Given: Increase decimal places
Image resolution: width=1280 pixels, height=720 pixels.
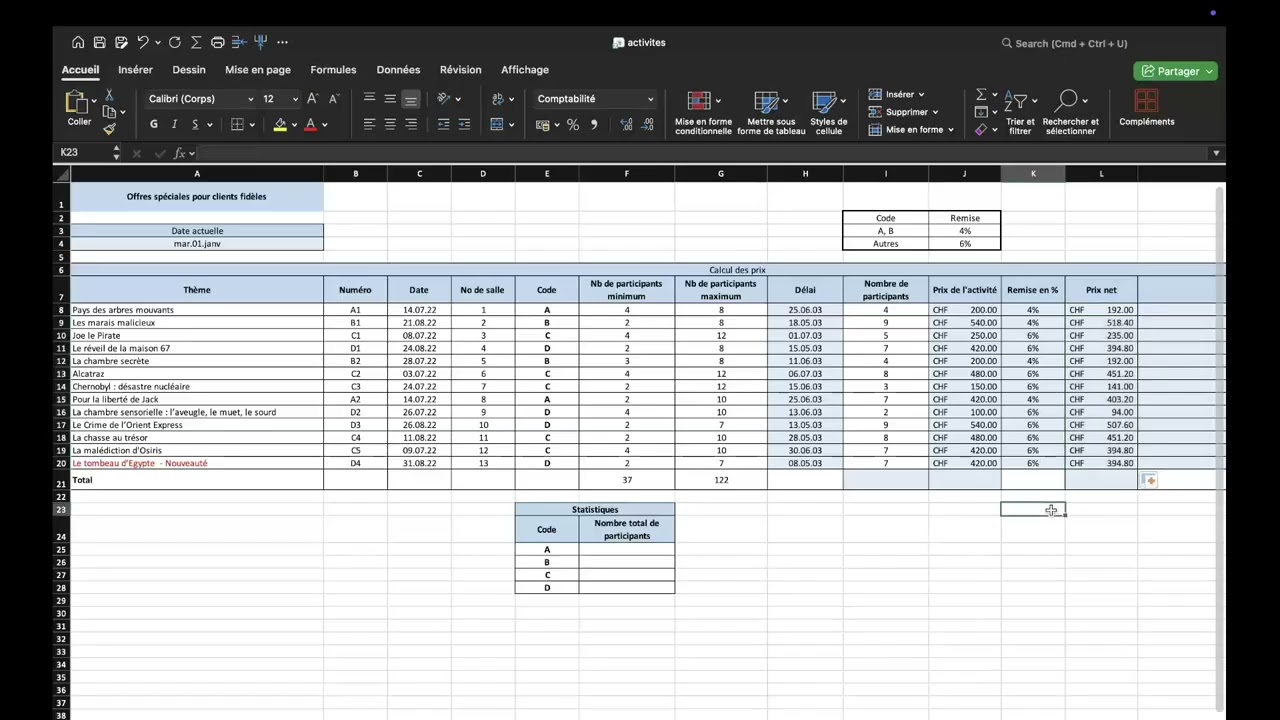Looking at the screenshot, I should tap(626, 125).
